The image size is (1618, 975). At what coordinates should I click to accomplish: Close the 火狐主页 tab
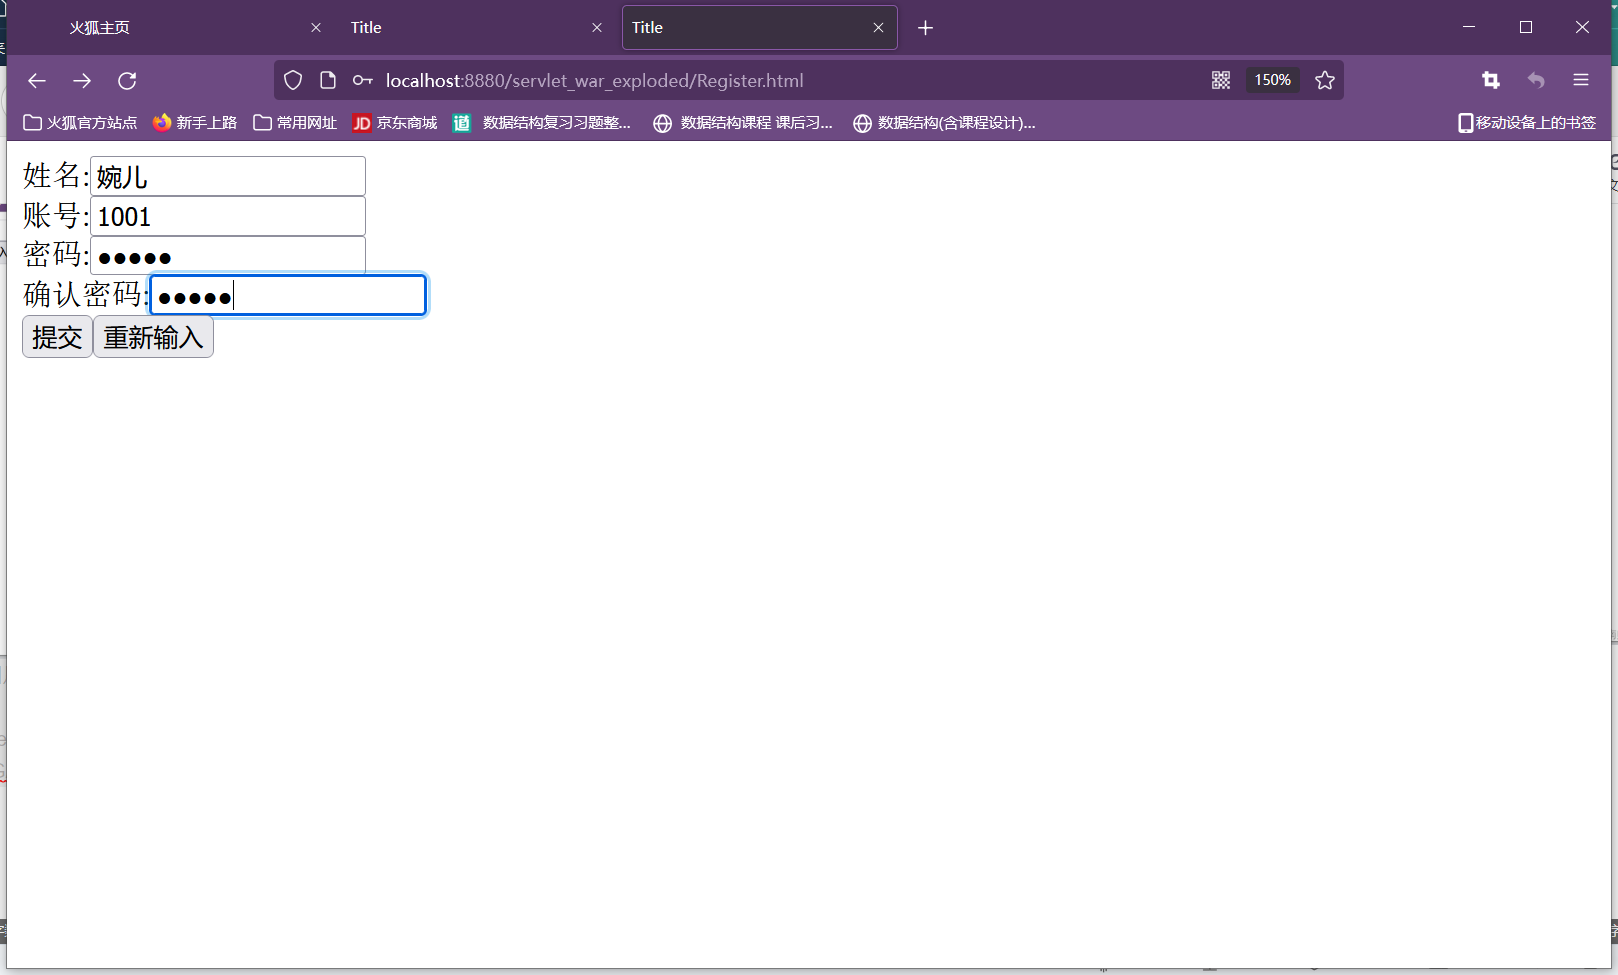pos(316,28)
